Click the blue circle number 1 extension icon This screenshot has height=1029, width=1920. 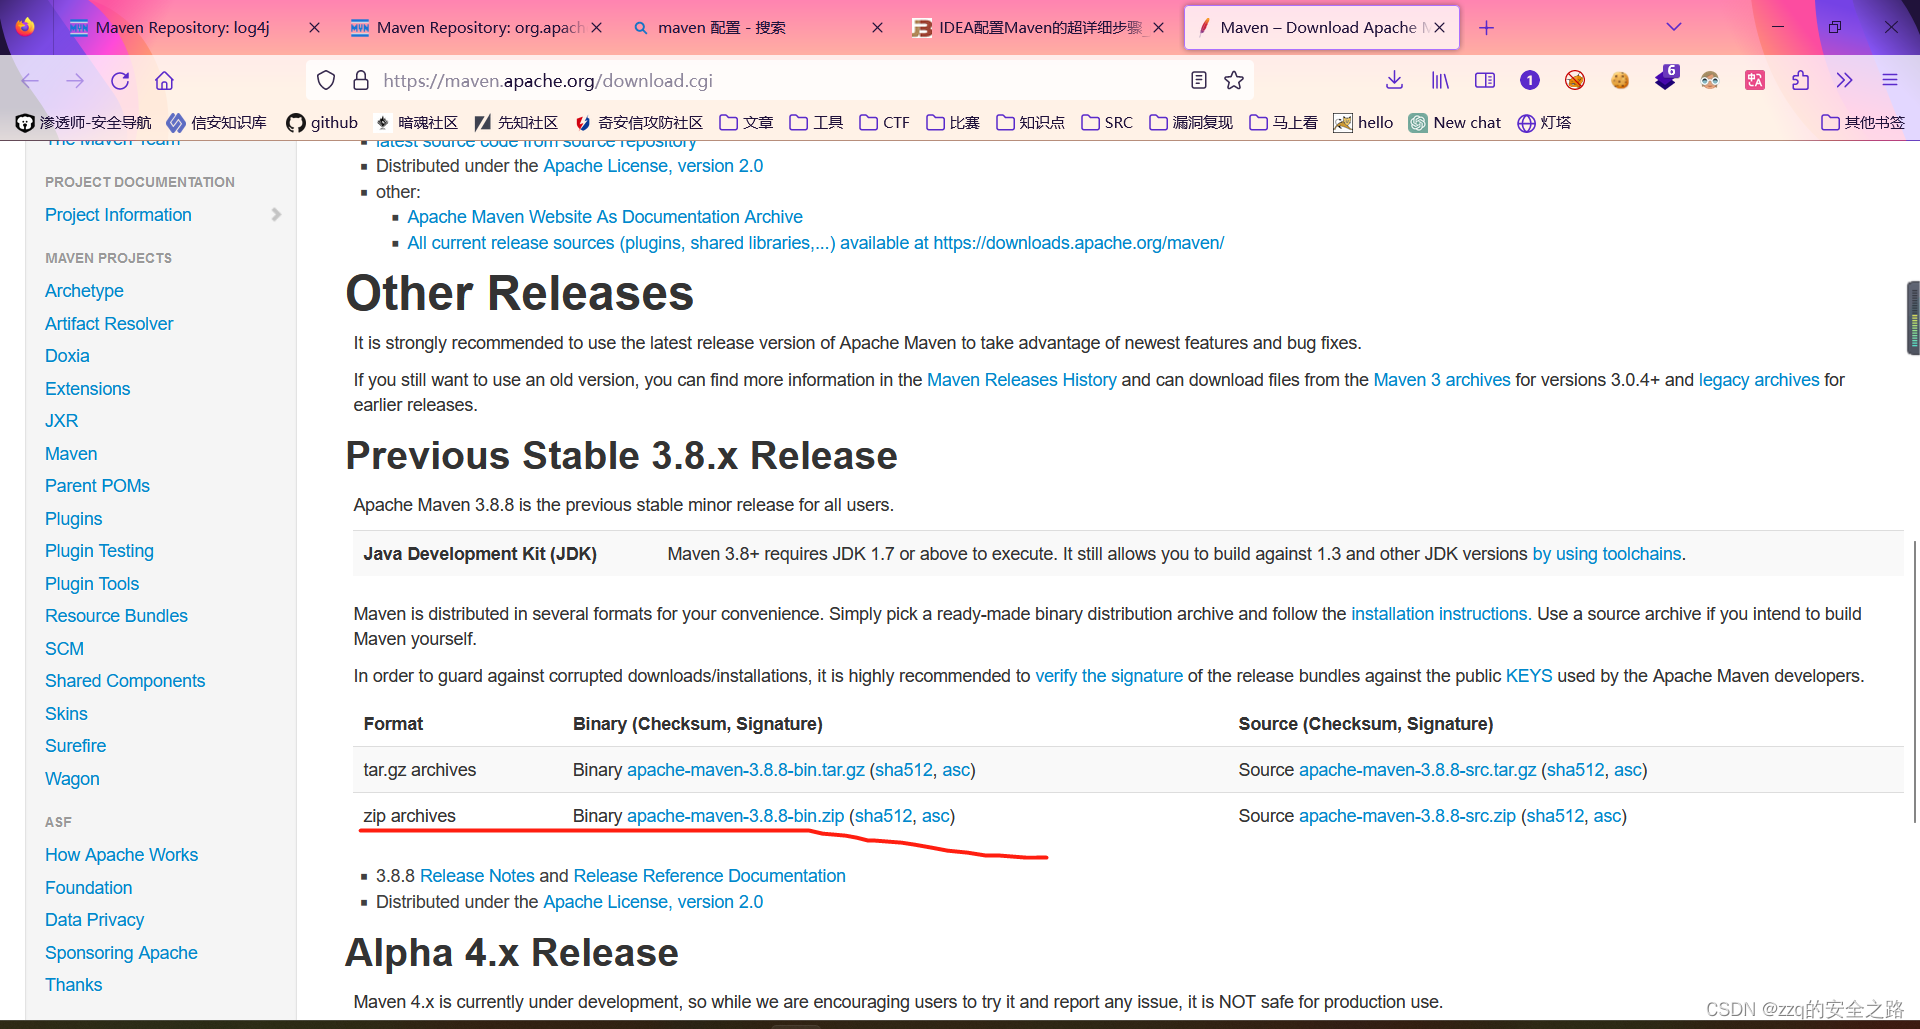tap(1530, 81)
